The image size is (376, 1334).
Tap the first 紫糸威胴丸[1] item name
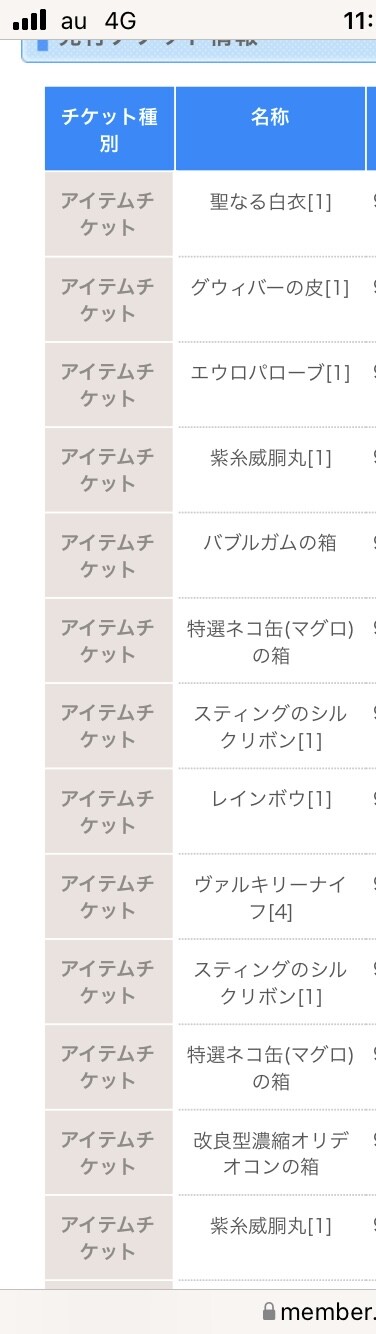(270, 458)
